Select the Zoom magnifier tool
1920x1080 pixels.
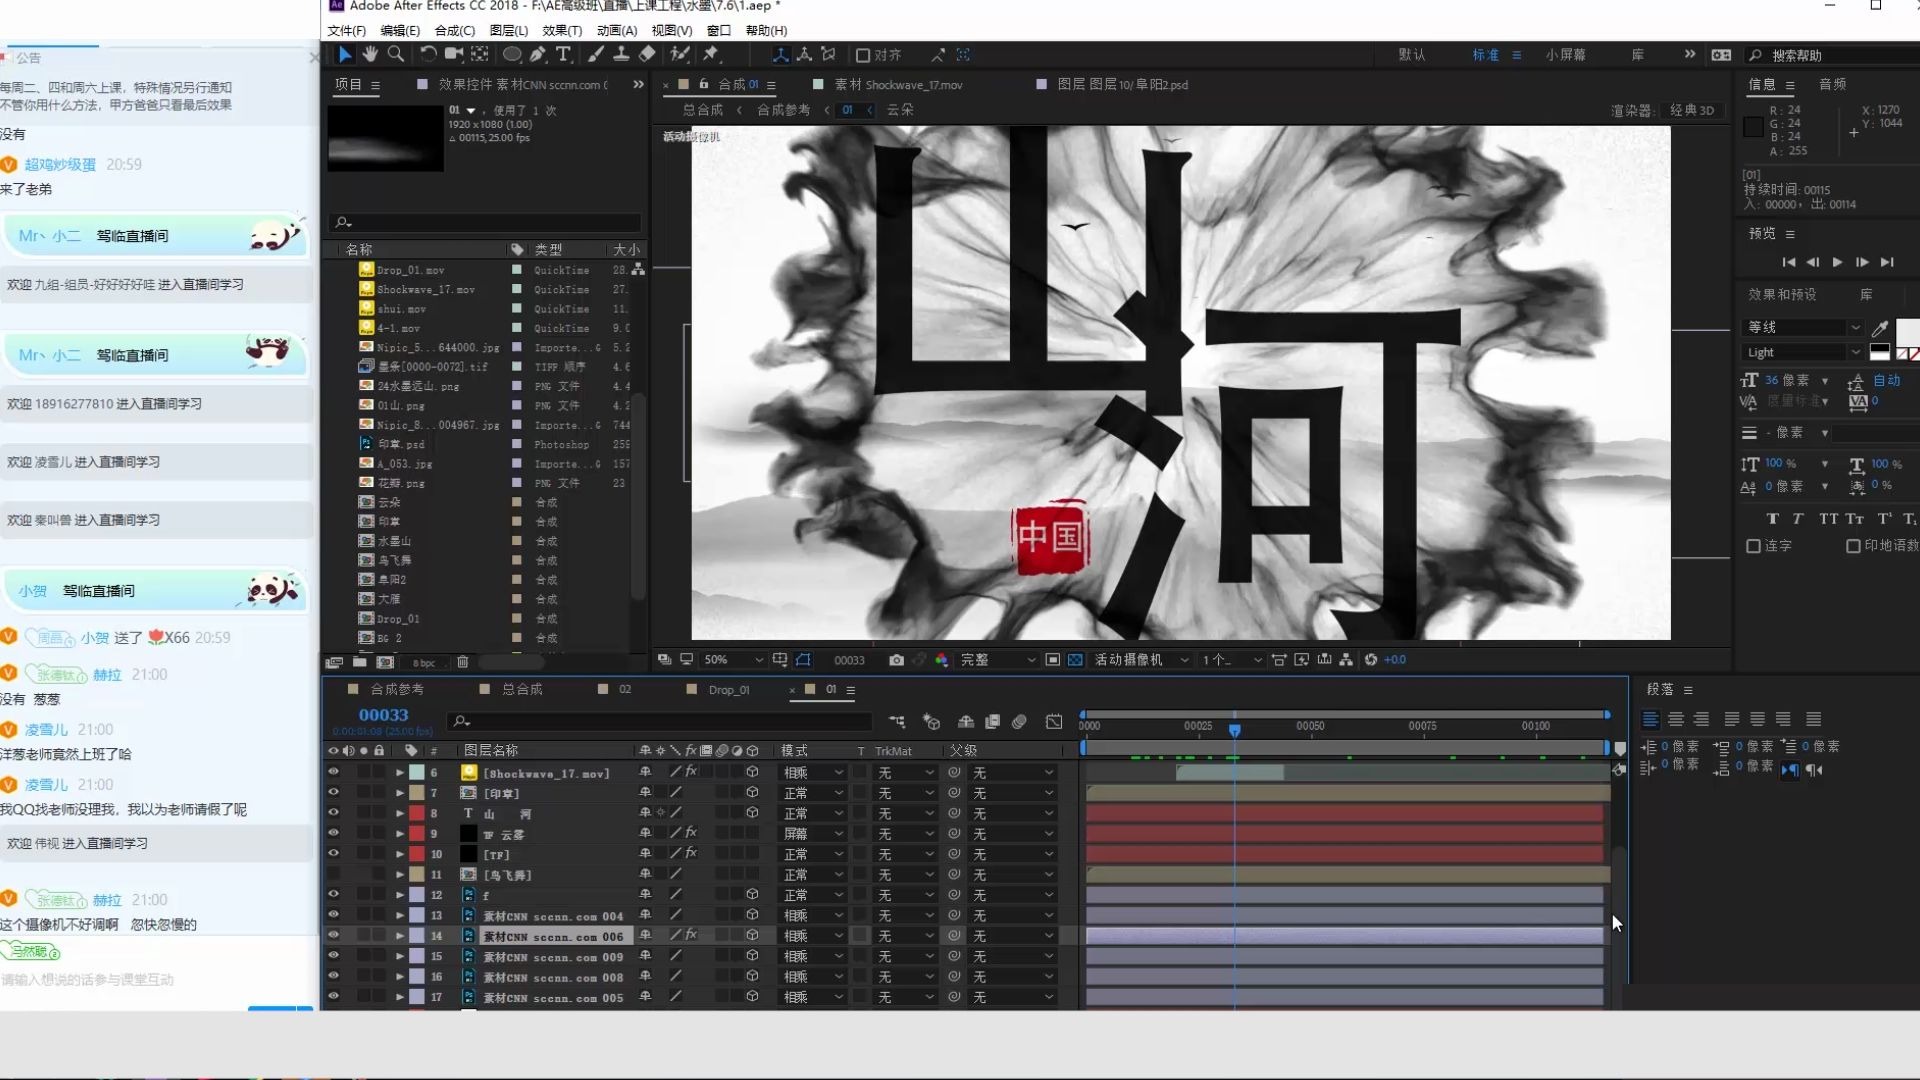(396, 54)
